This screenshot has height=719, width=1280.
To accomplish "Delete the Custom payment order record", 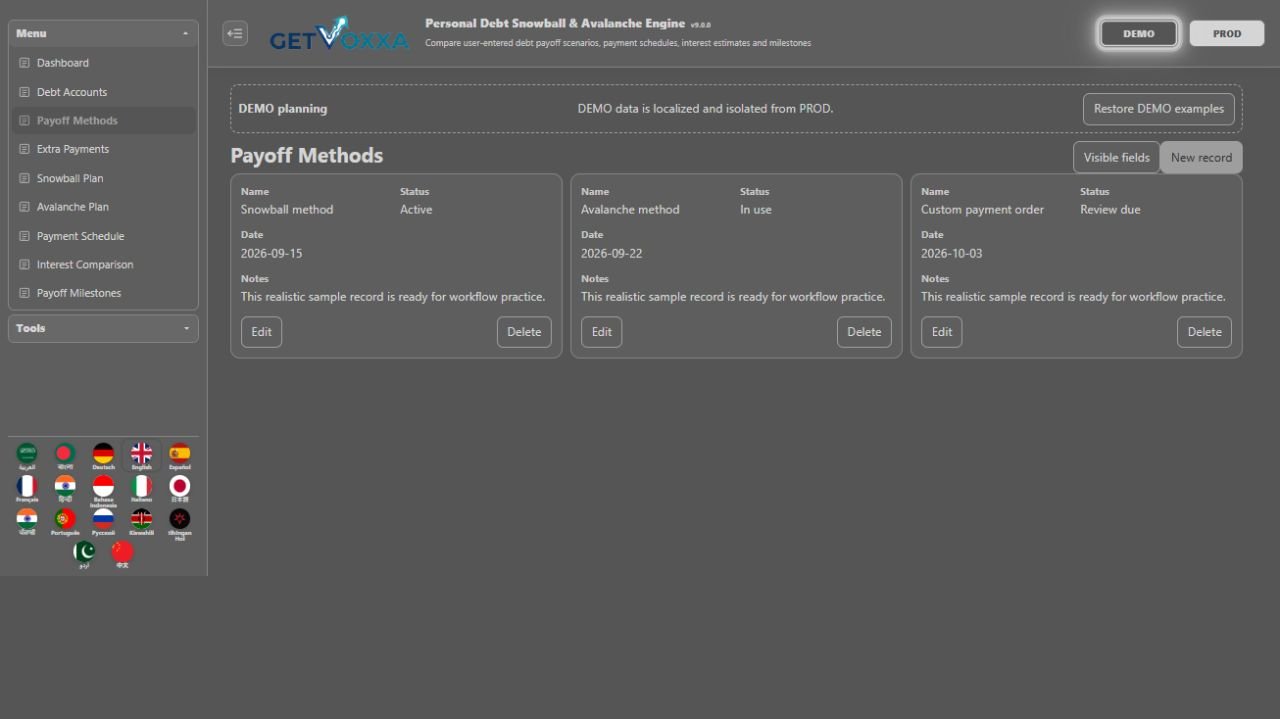I will pyautogui.click(x=1204, y=332).
